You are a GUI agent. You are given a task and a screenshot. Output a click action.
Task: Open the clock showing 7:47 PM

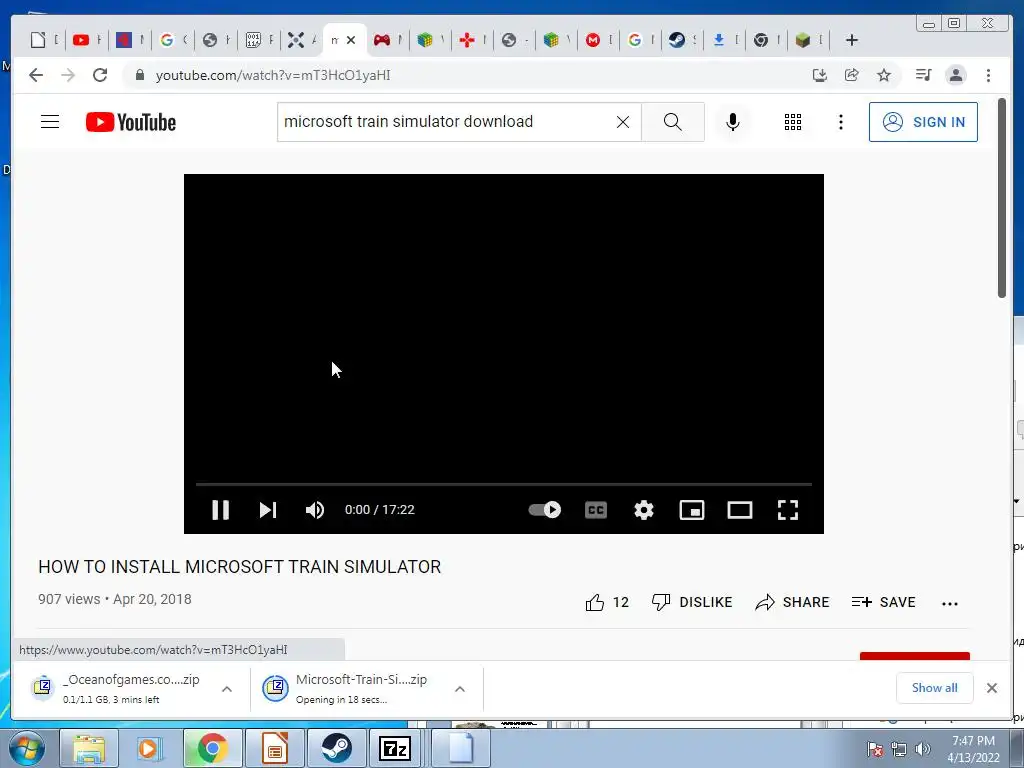pos(973,749)
